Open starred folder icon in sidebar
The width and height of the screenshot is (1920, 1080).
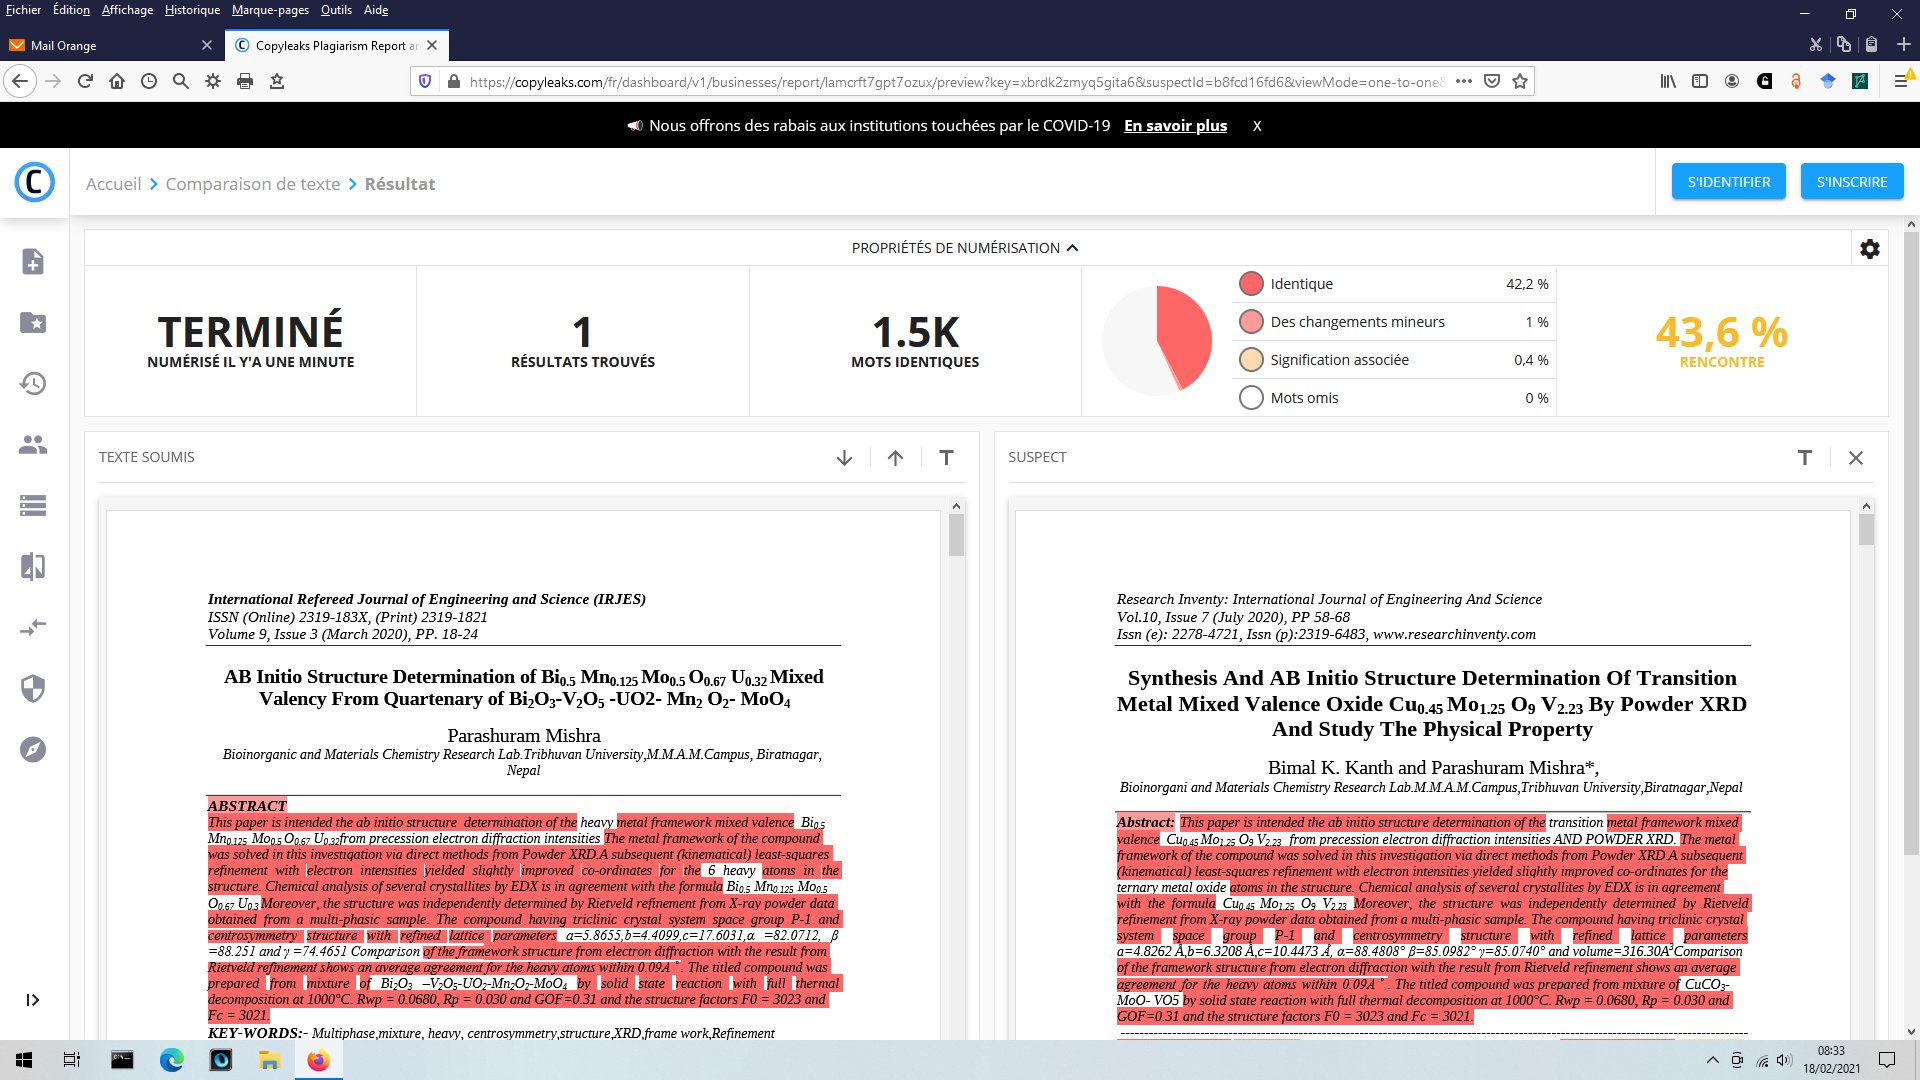pyautogui.click(x=33, y=323)
